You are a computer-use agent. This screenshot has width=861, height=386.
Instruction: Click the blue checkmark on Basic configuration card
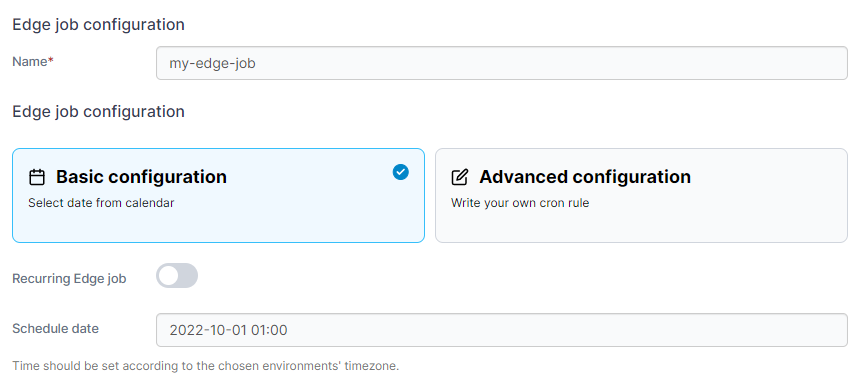401,172
